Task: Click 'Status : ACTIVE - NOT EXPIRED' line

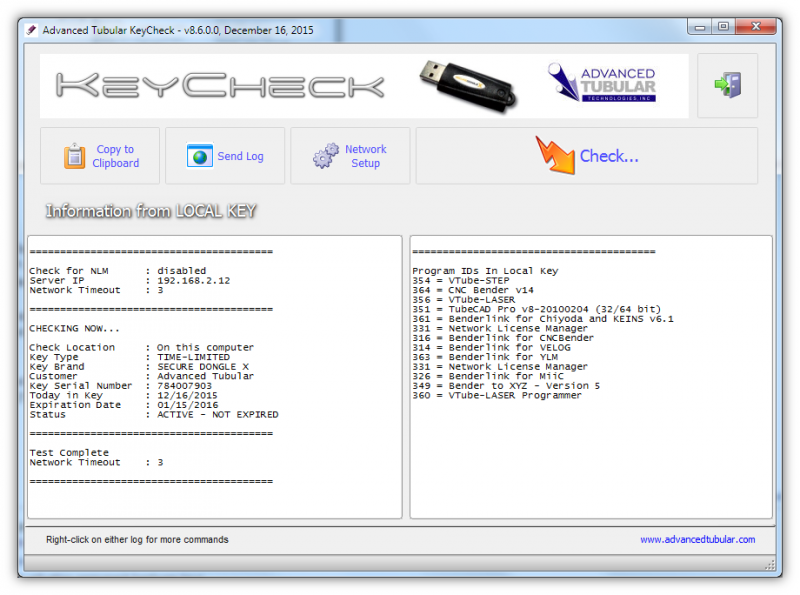Action: tap(154, 415)
